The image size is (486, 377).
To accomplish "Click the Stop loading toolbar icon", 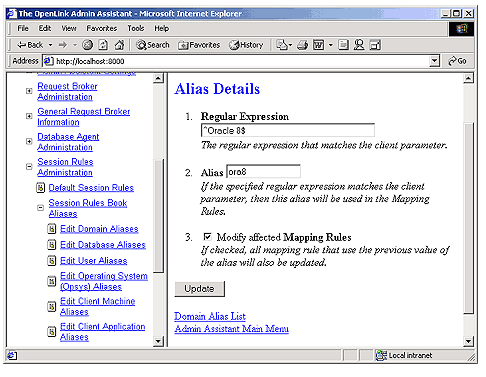I will click(x=87, y=45).
